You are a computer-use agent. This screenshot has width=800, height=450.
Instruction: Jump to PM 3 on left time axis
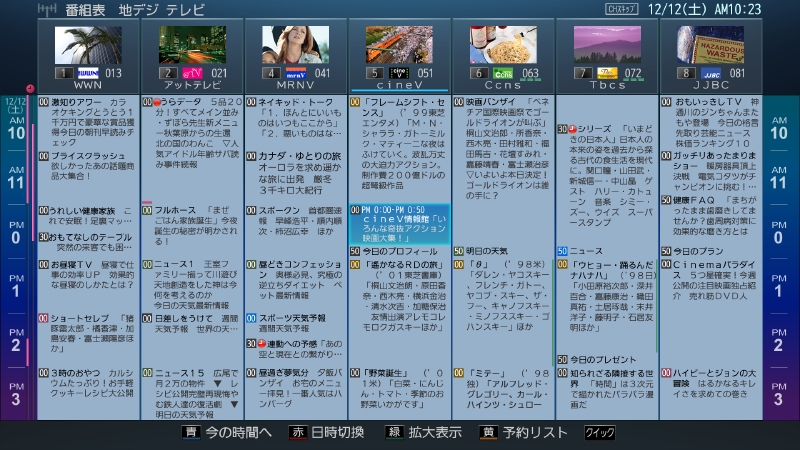tap(16, 393)
